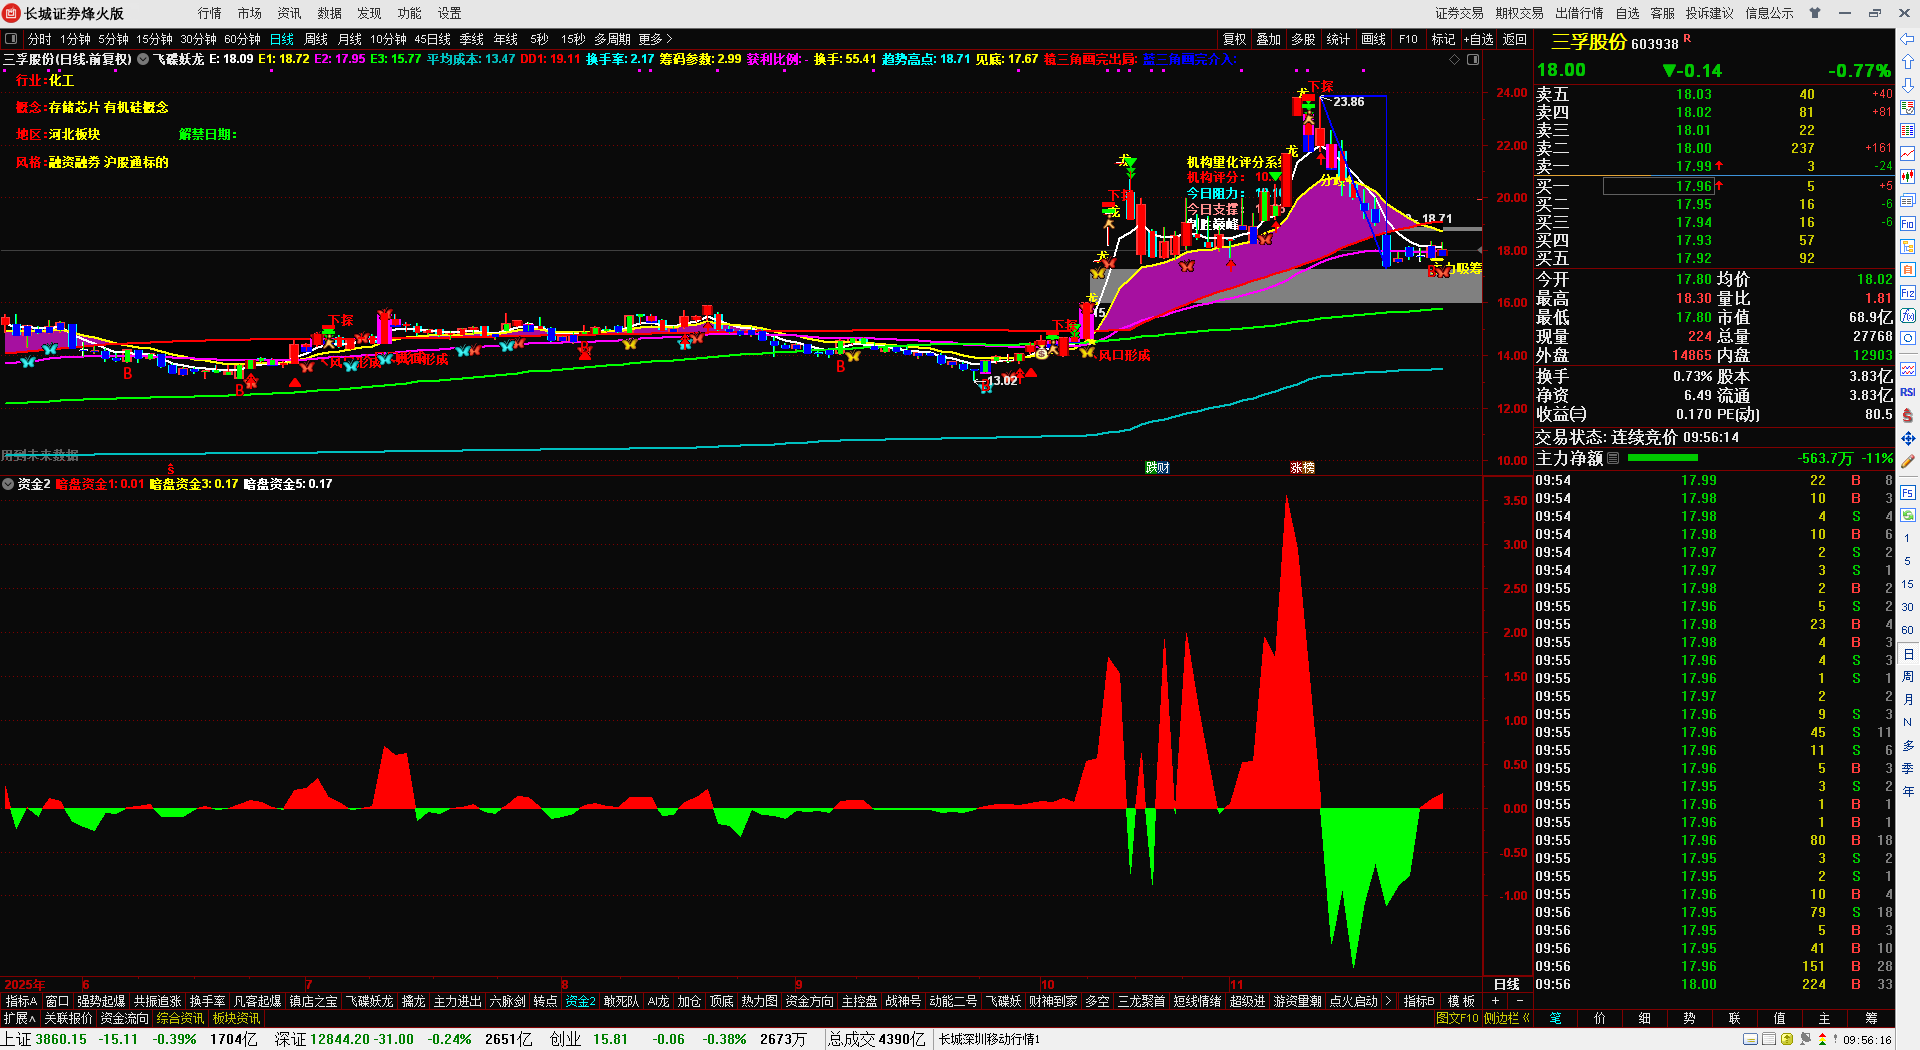Click the yellow status icon in the status bar

click(1786, 1040)
